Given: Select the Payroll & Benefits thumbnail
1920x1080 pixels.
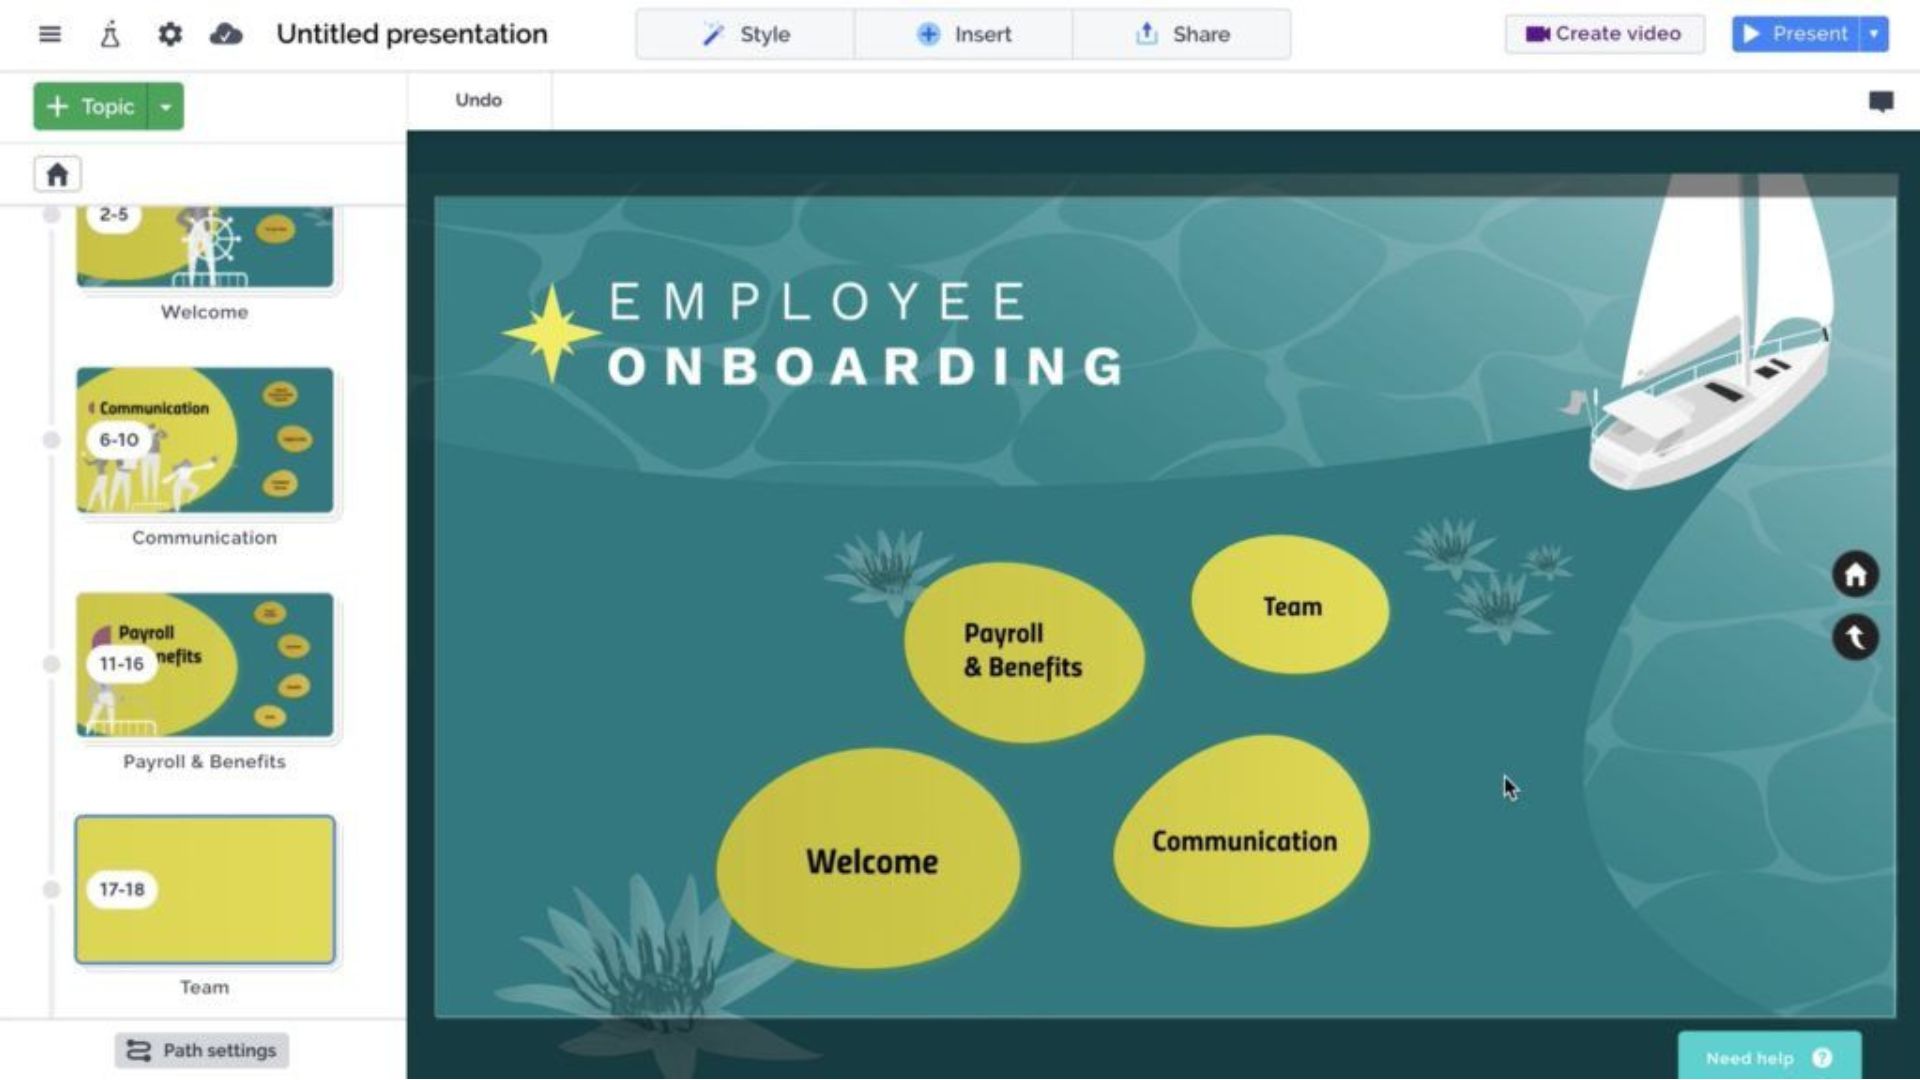Looking at the screenshot, I should point(205,665).
